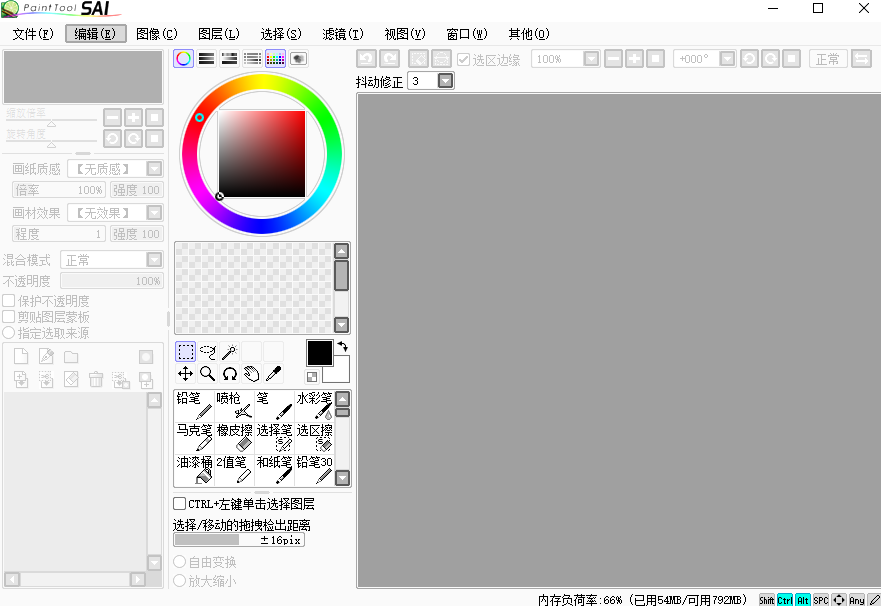The width and height of the screenshot is (881, 606).
Task: Select the Lasso selection tool
Action: click(x=207, y=351)
